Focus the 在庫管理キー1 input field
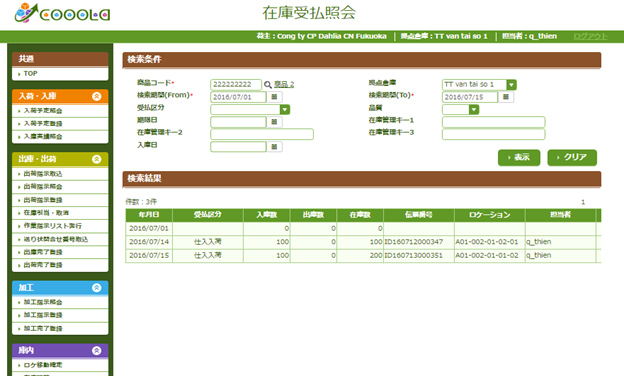This screenshot has width=624, height=376. [x=493, y=122]
